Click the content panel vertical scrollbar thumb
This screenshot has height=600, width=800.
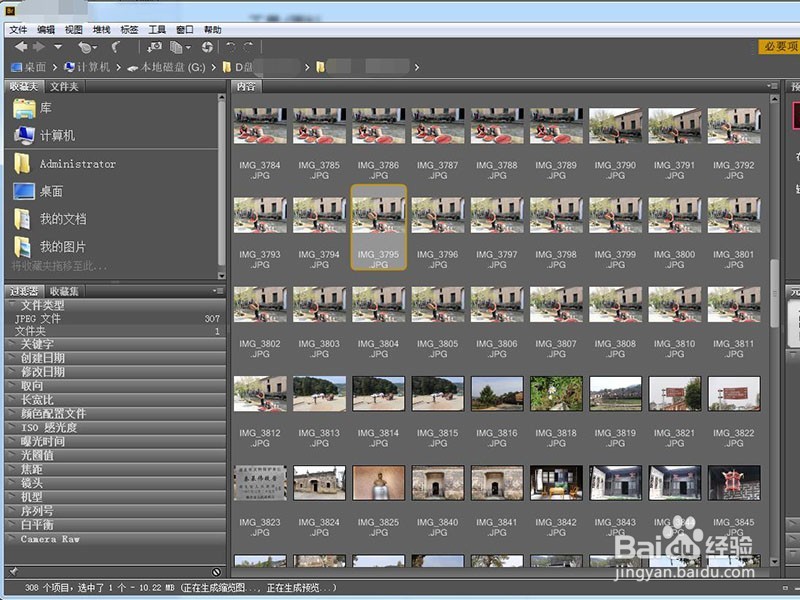774,293
